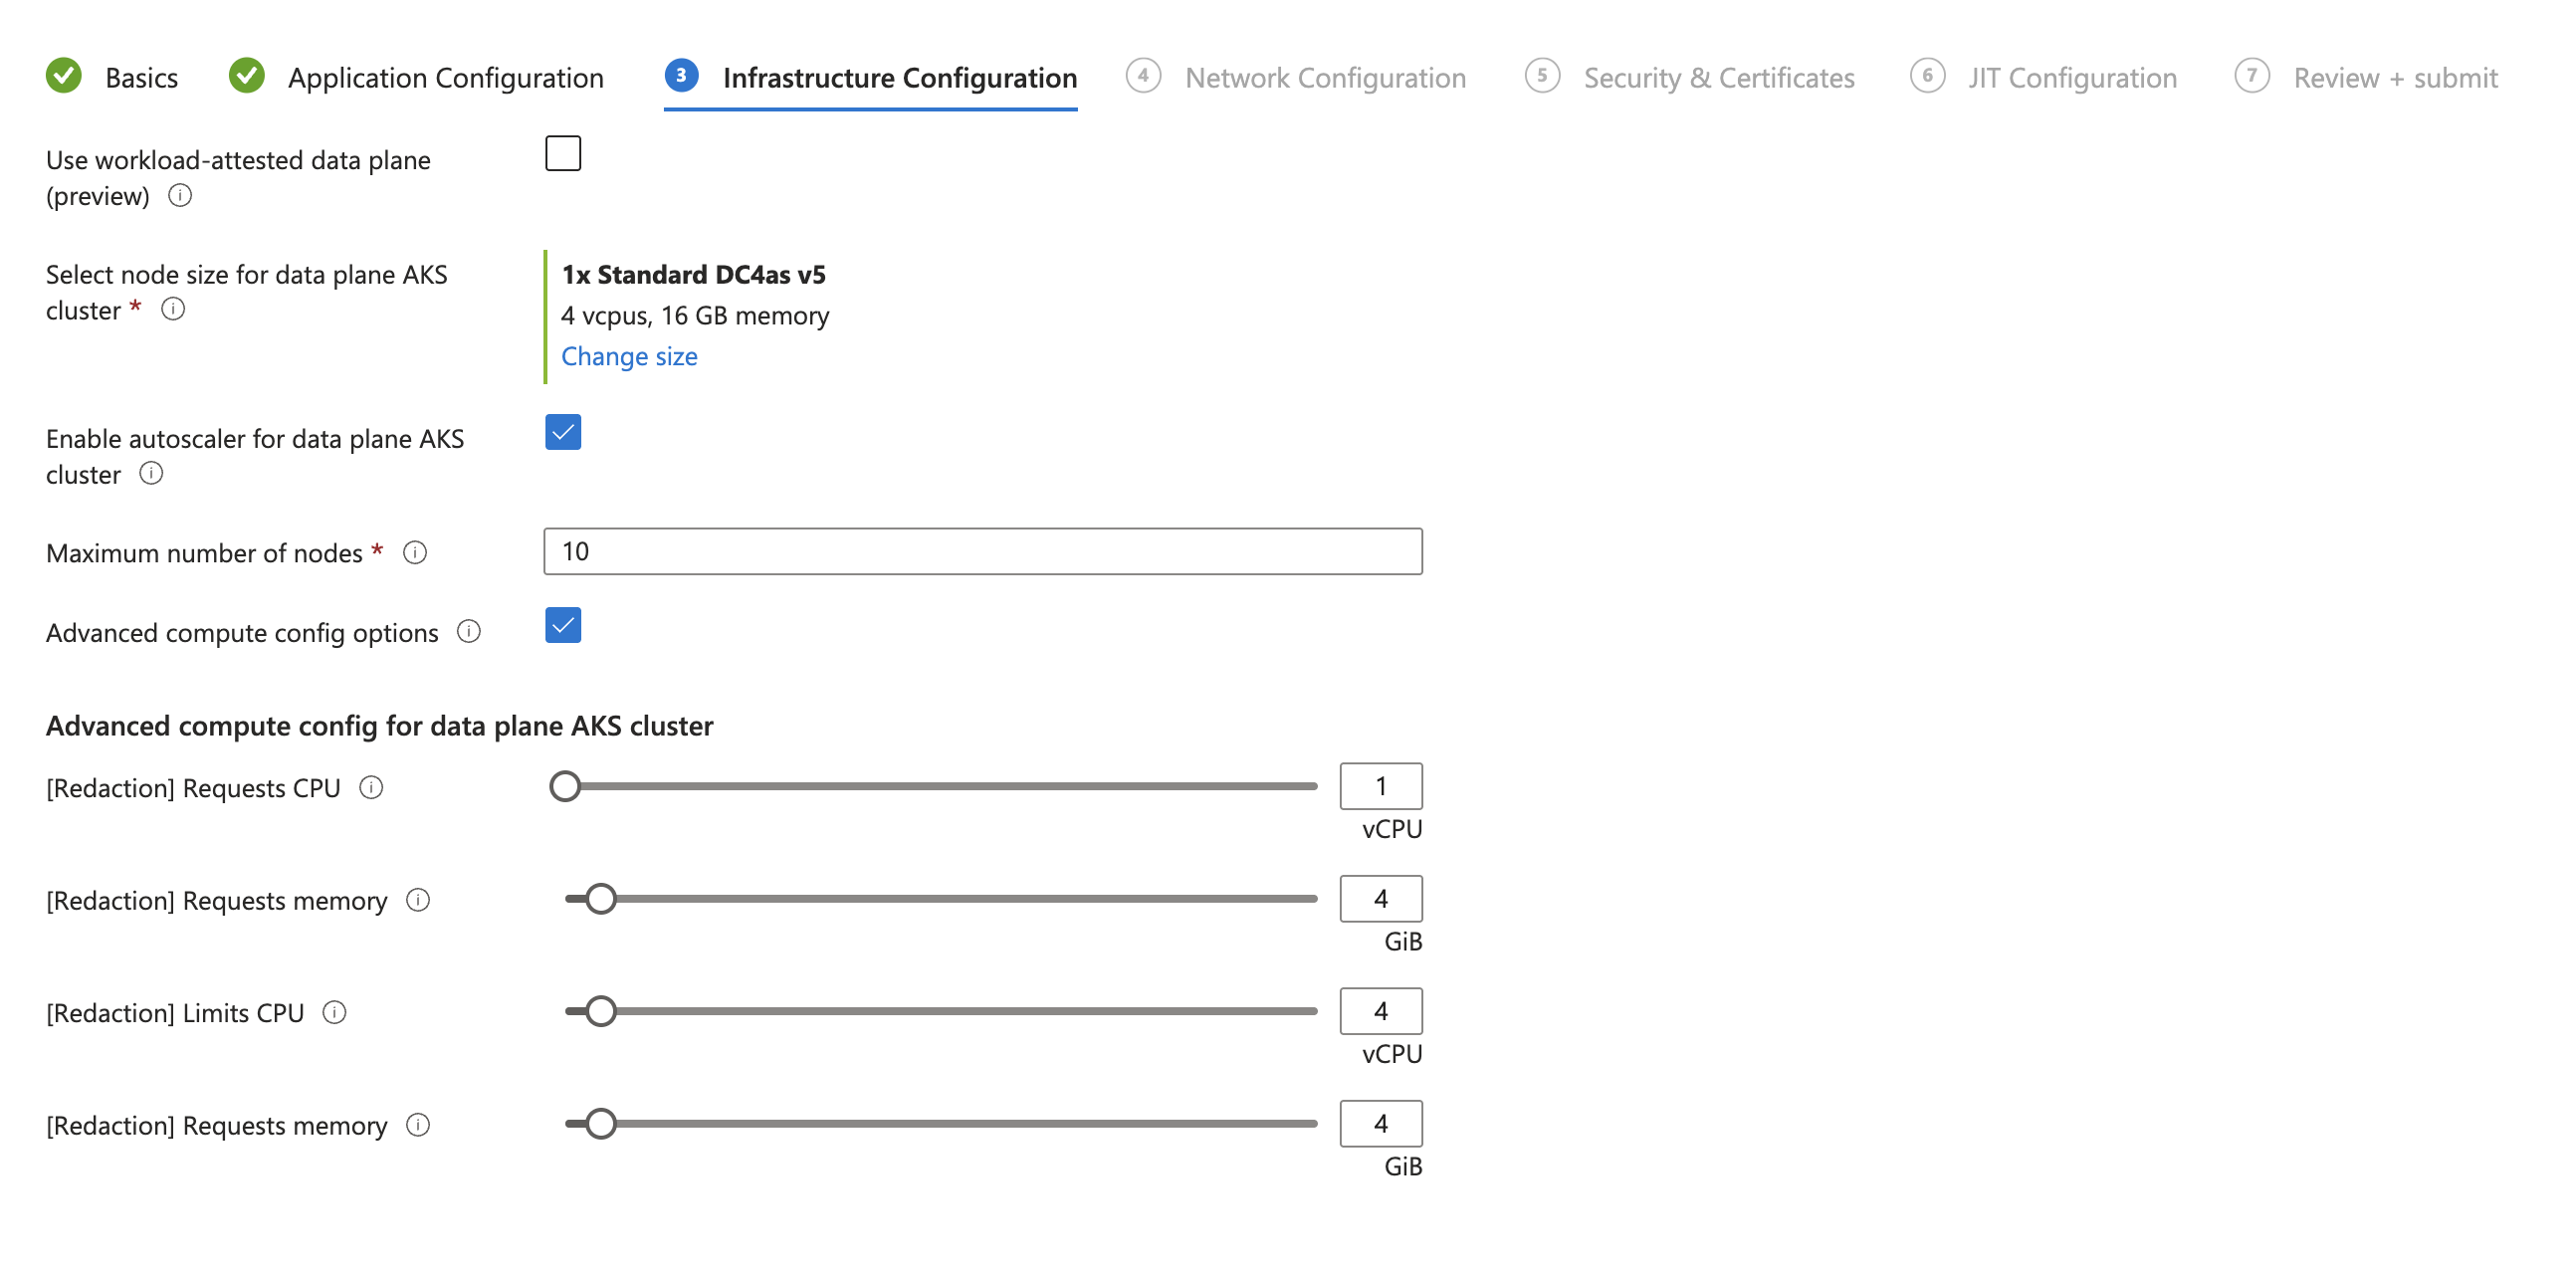Viewport: 2576px width, 1268px height.
Task: Open Network Configuration step
Action: (1324, 78)
